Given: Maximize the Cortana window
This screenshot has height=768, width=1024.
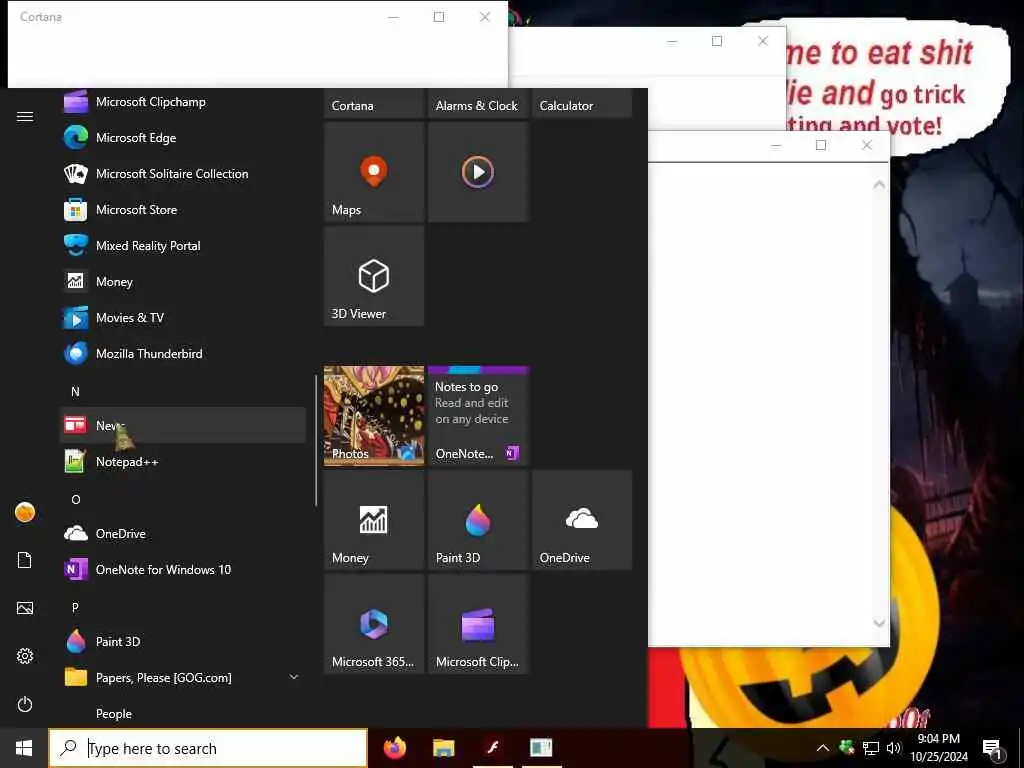Looking at the screenshot, I should (x=439, y=17).
